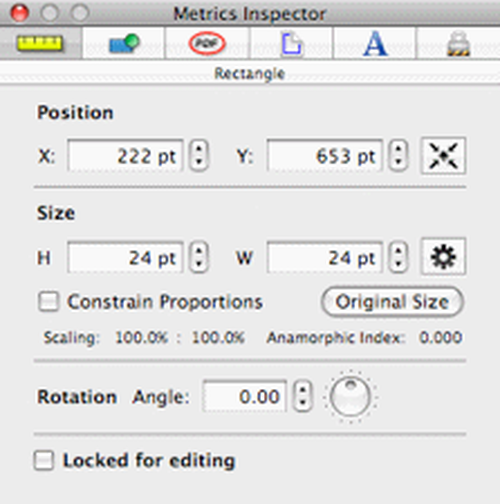Click the Y position stepper
Viewport: 500px width, 504px height.
tap(399, 156)
